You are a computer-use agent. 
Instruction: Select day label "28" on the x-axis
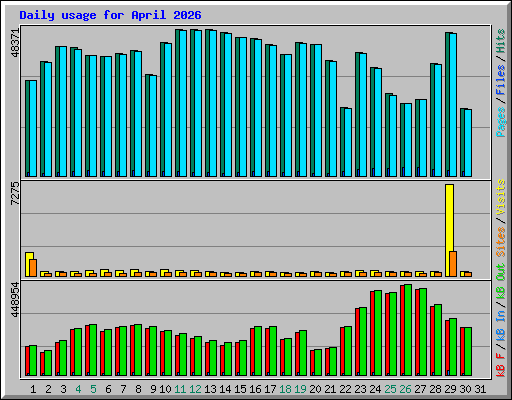[x=435, y=389]
